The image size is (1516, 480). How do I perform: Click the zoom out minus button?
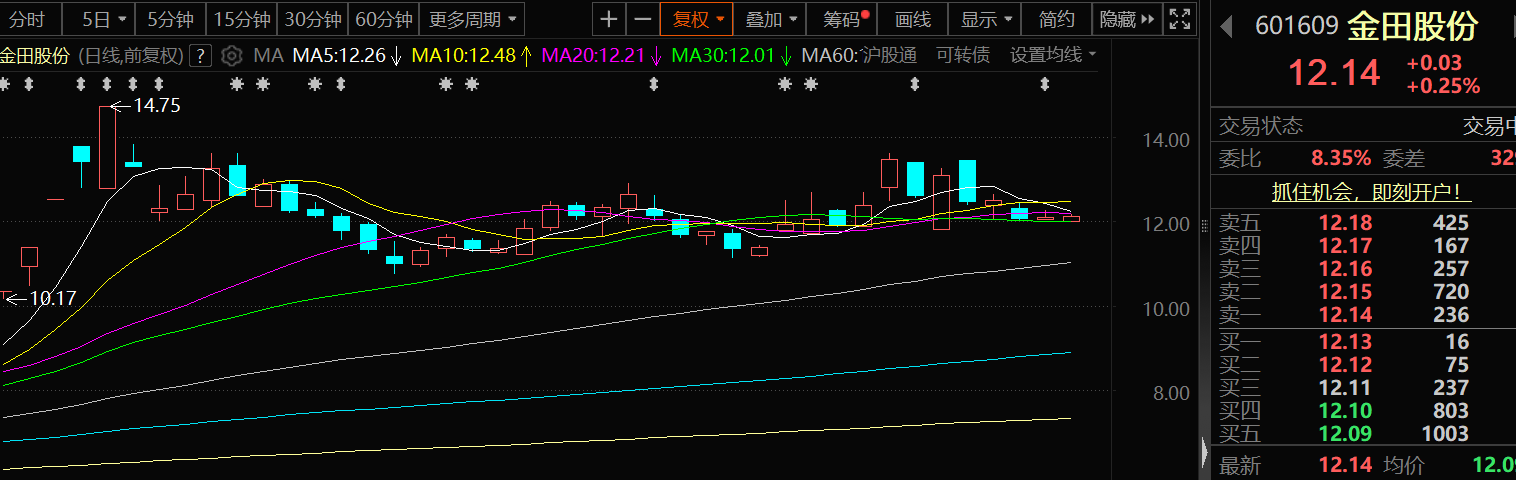coord(643,19)
